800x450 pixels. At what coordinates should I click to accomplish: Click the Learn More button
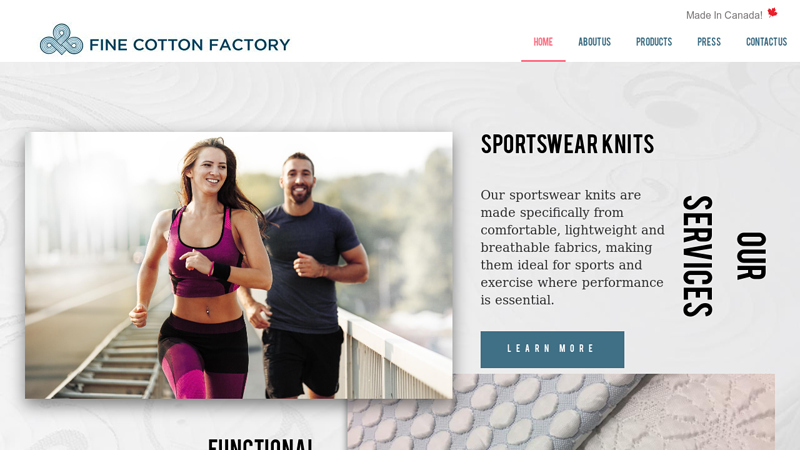(552, 349)
